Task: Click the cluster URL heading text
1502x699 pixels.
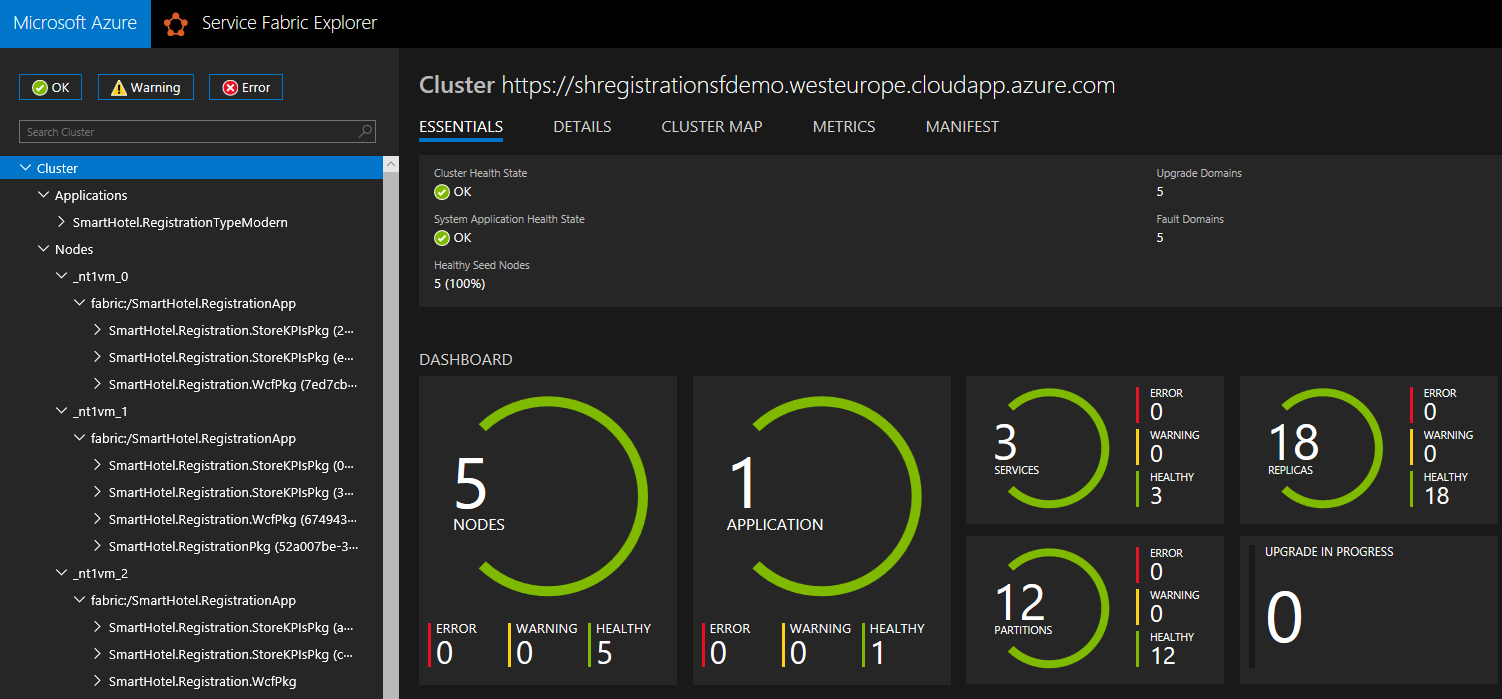Action: pyautogui.click(x=808, y=85)
